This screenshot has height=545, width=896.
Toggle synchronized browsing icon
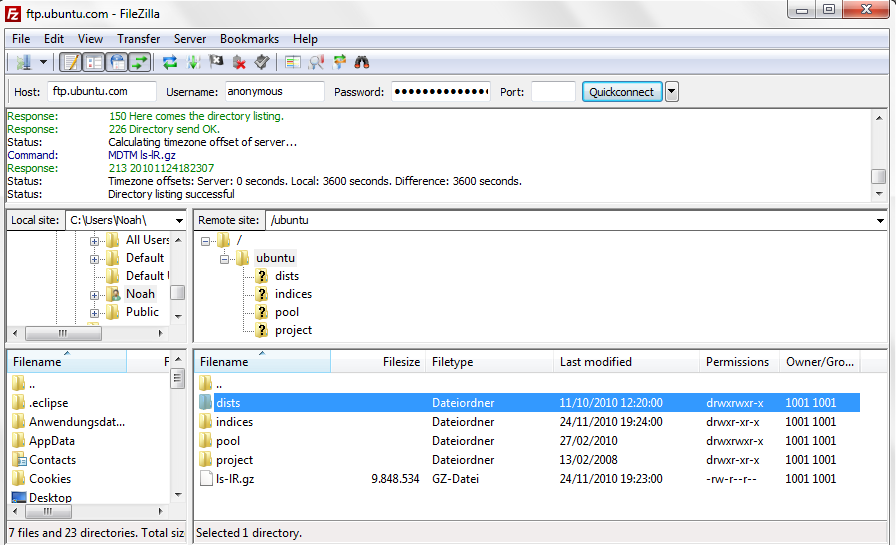[339, 62]
